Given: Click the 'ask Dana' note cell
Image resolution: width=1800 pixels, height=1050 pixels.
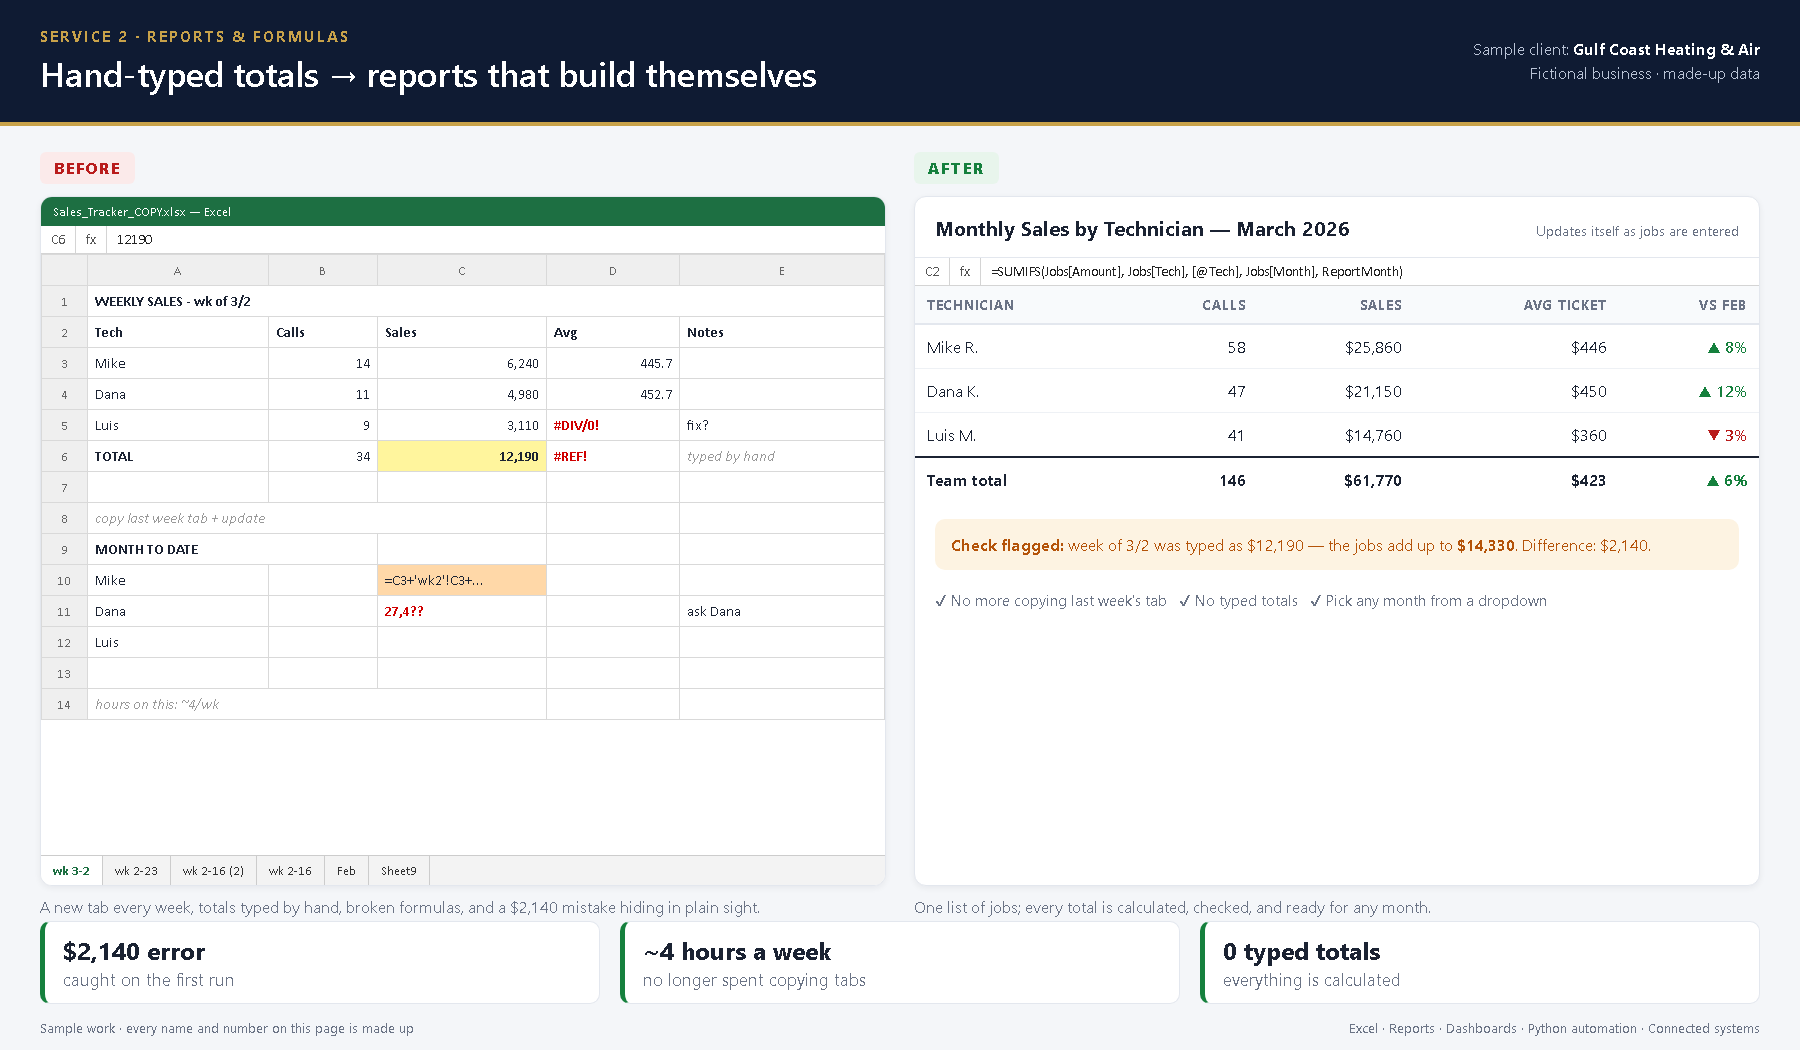Looking at the screenshot, I should [782, 612].
